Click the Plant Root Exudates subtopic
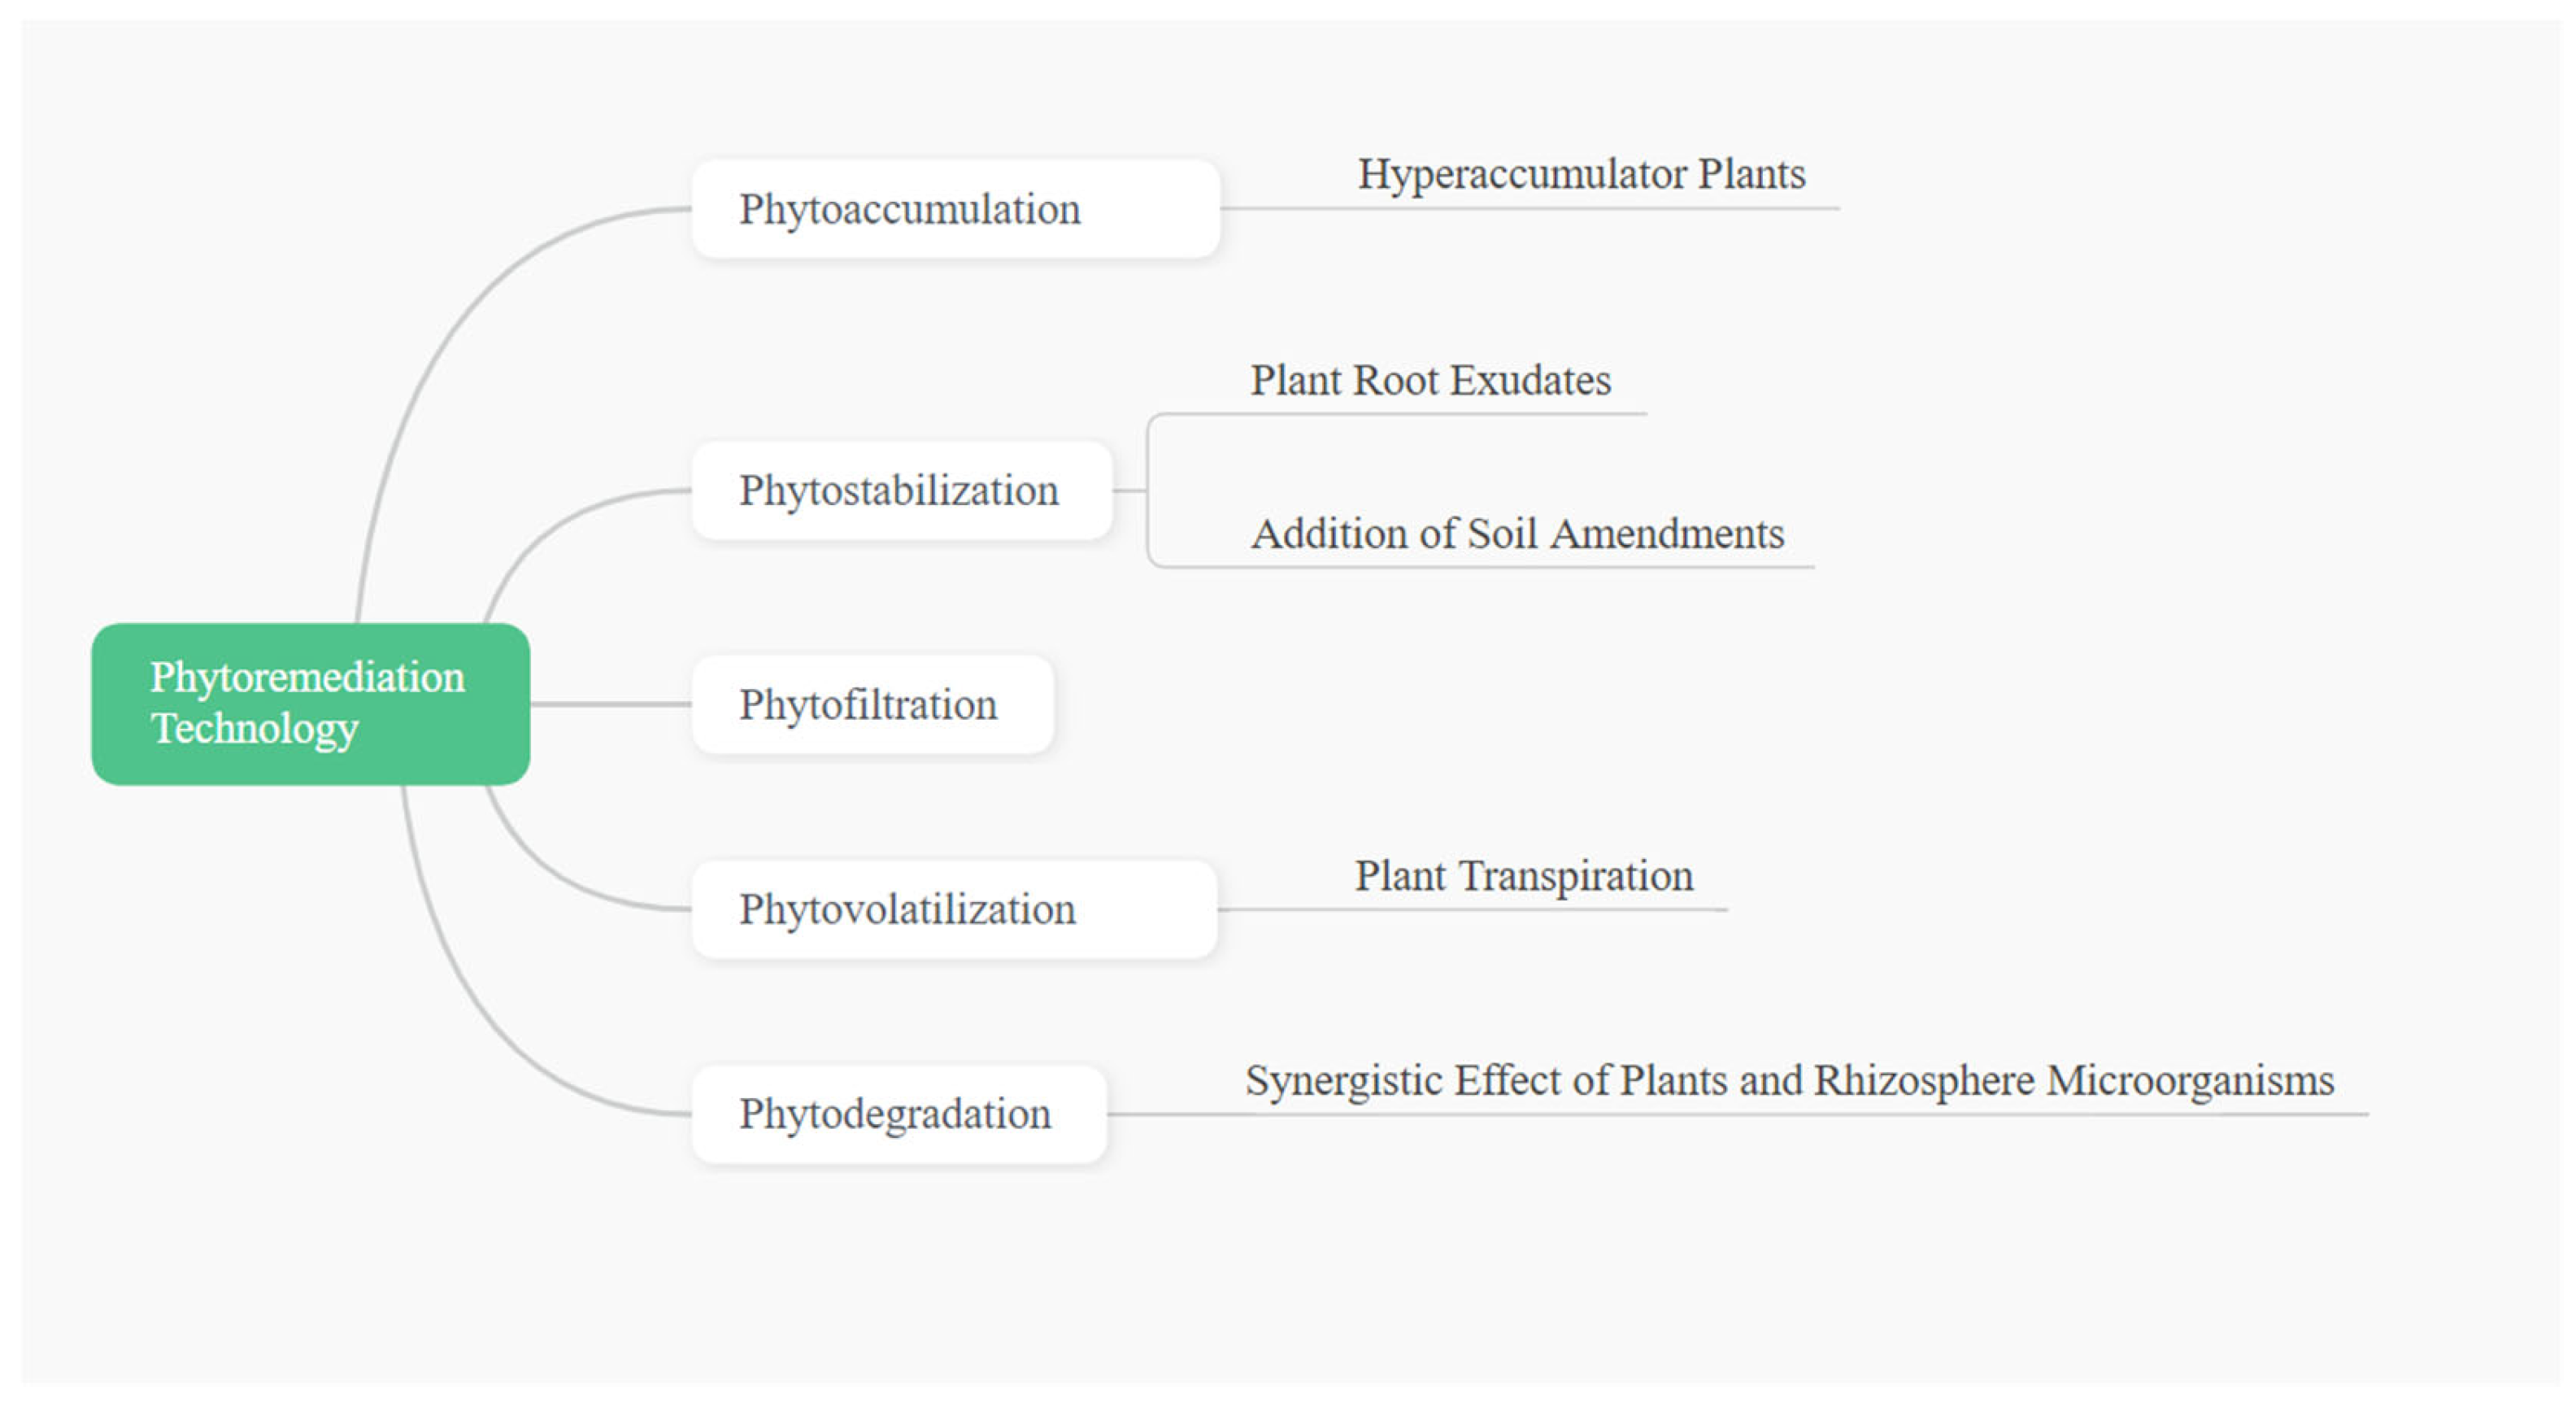Viewport: 2576px width, 1408px height. tap(1430, 381)
